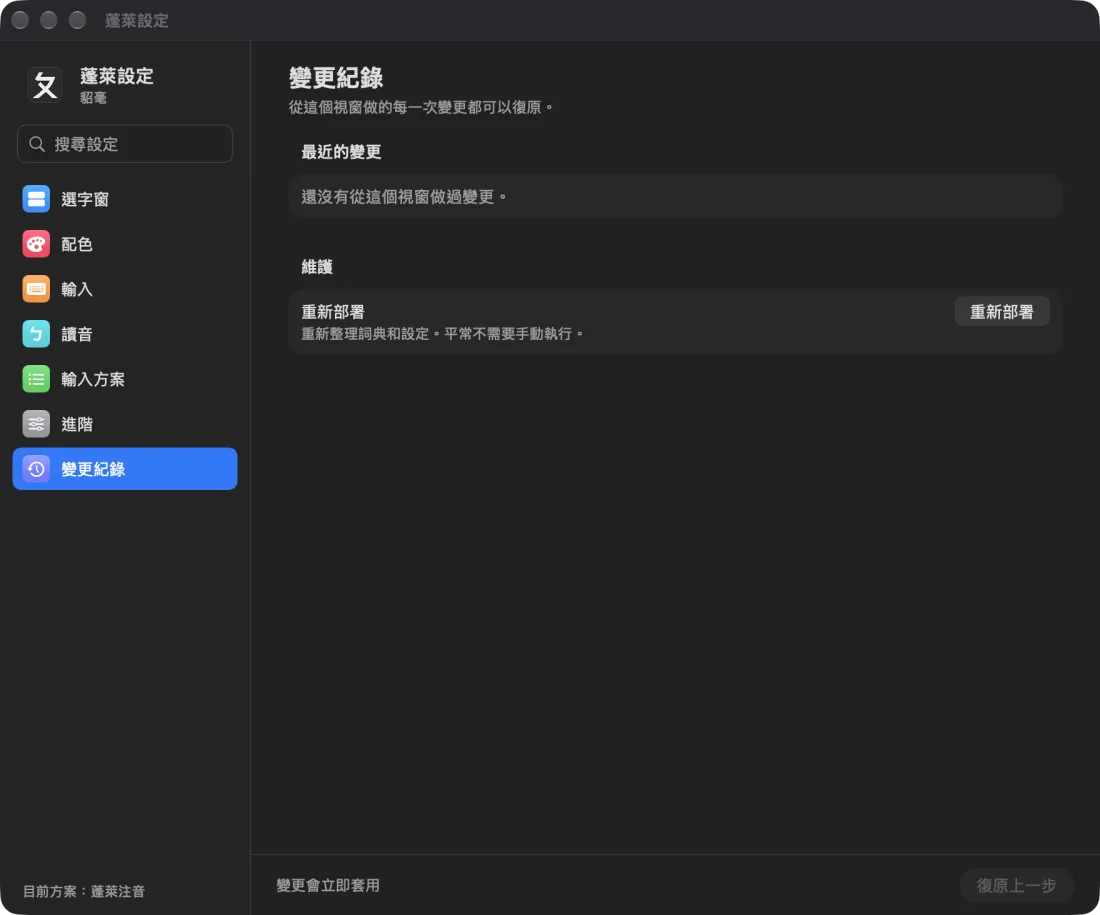Click the 輸入方案 list icon

(x=36, y=379)
